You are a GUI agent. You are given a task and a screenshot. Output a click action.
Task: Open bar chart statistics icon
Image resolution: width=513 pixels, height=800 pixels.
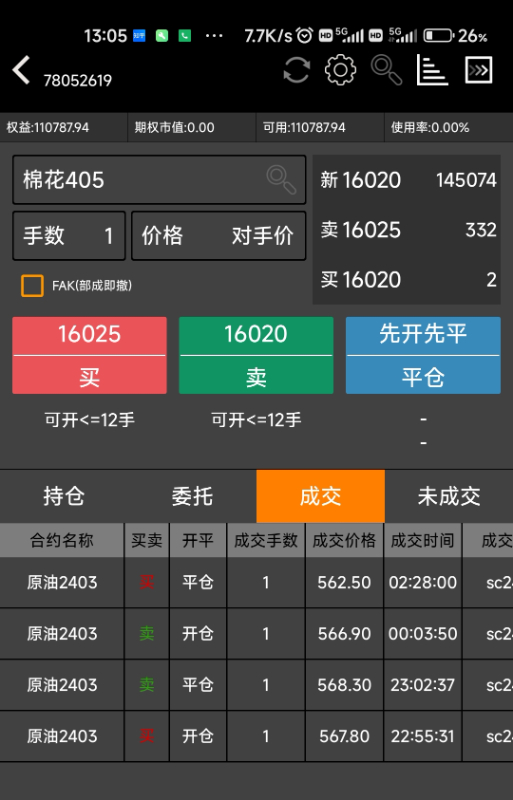click(x=432, y=70)
